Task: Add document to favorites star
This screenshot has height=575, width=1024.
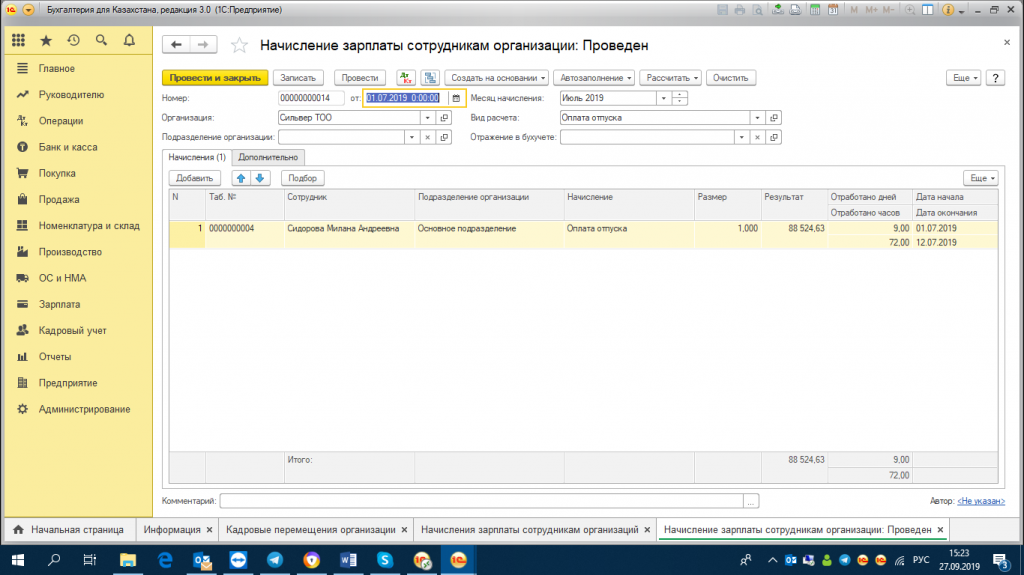Action: (x=239, y=45)
